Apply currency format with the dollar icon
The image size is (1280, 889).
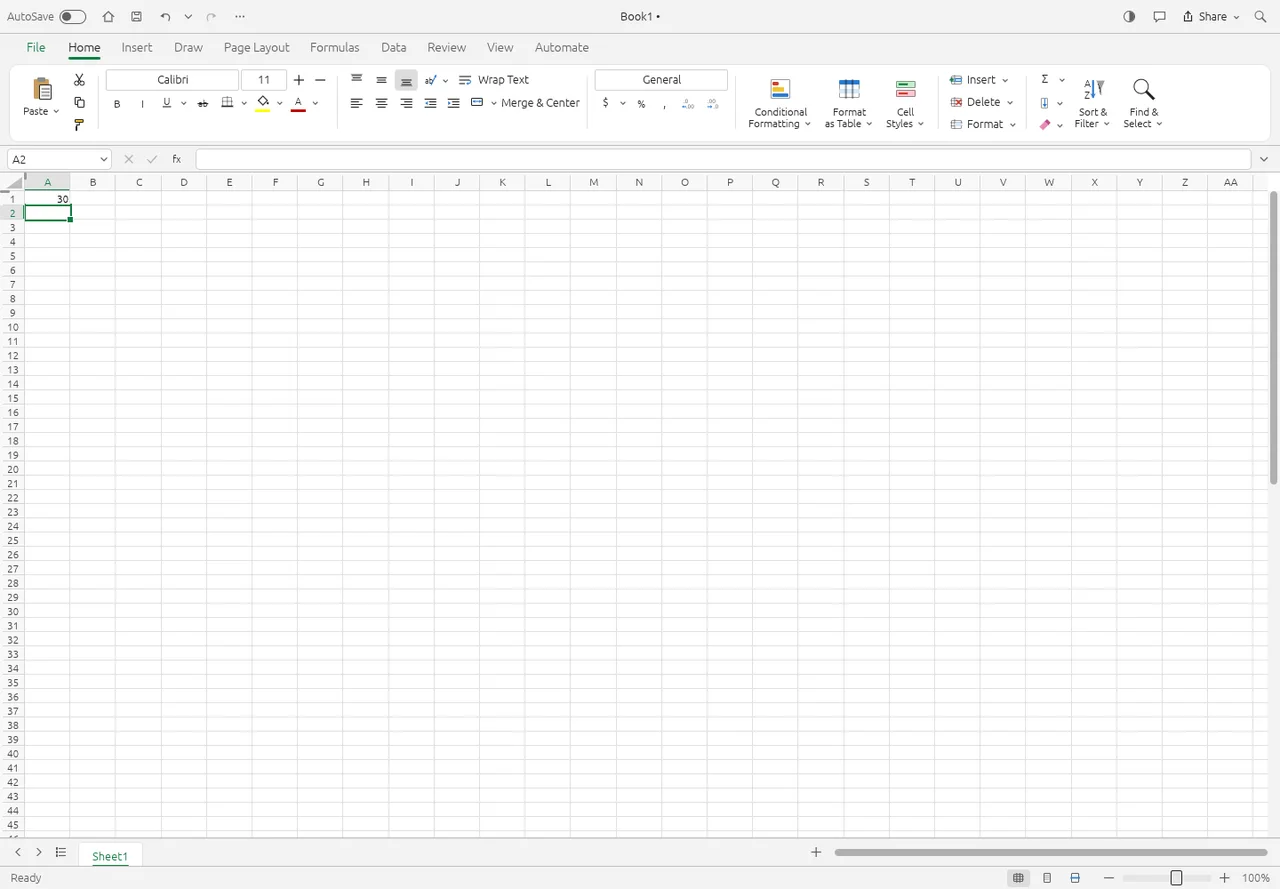(x=606, y=103)
